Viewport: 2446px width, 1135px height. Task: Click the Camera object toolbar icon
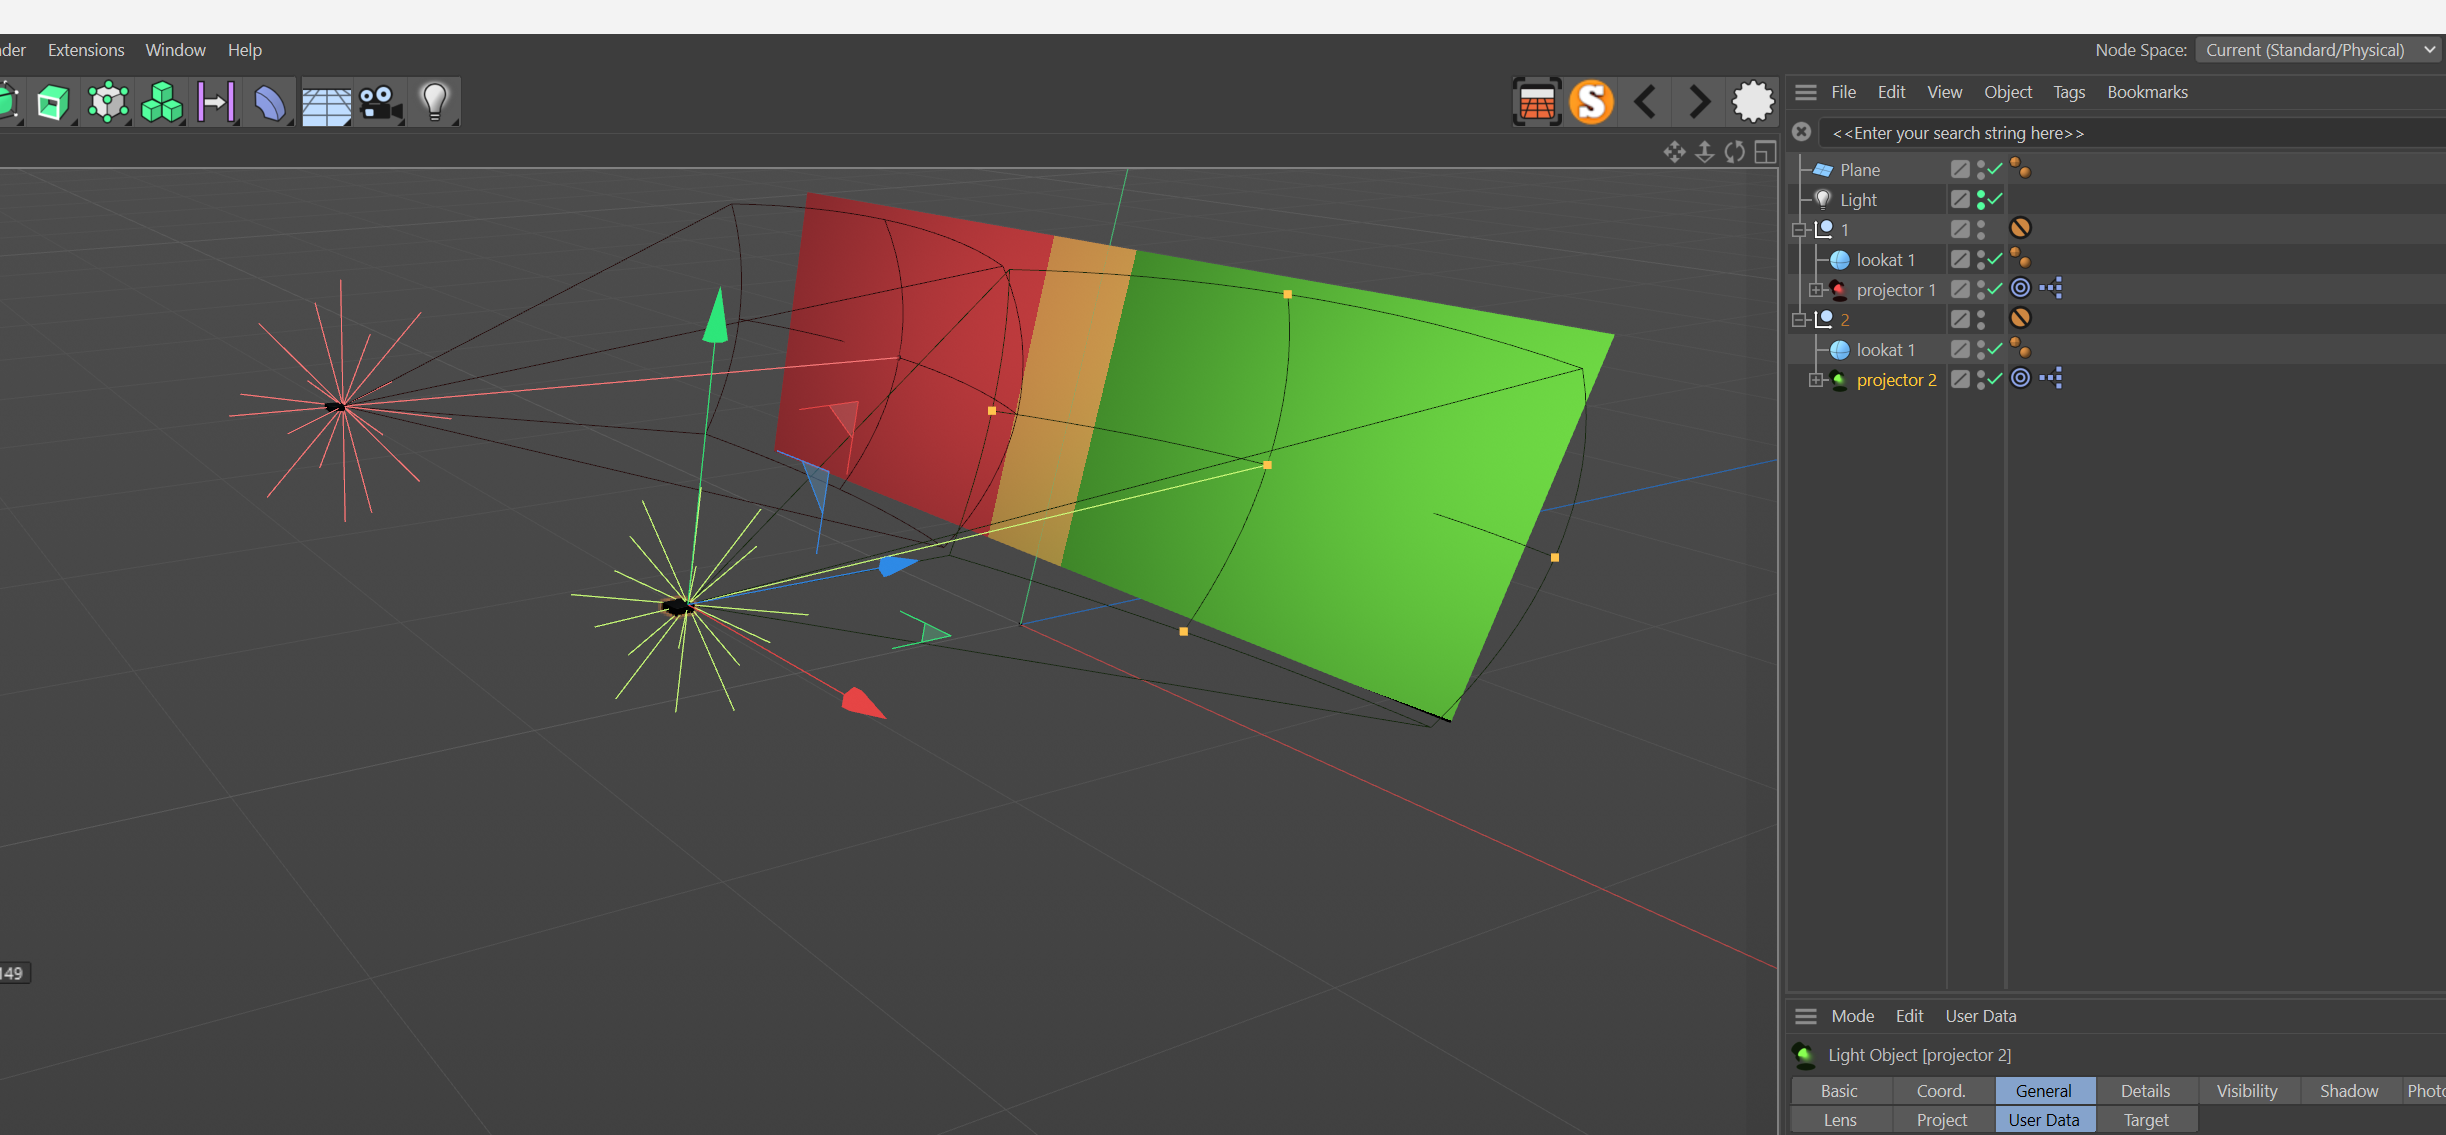pos(380,102)
